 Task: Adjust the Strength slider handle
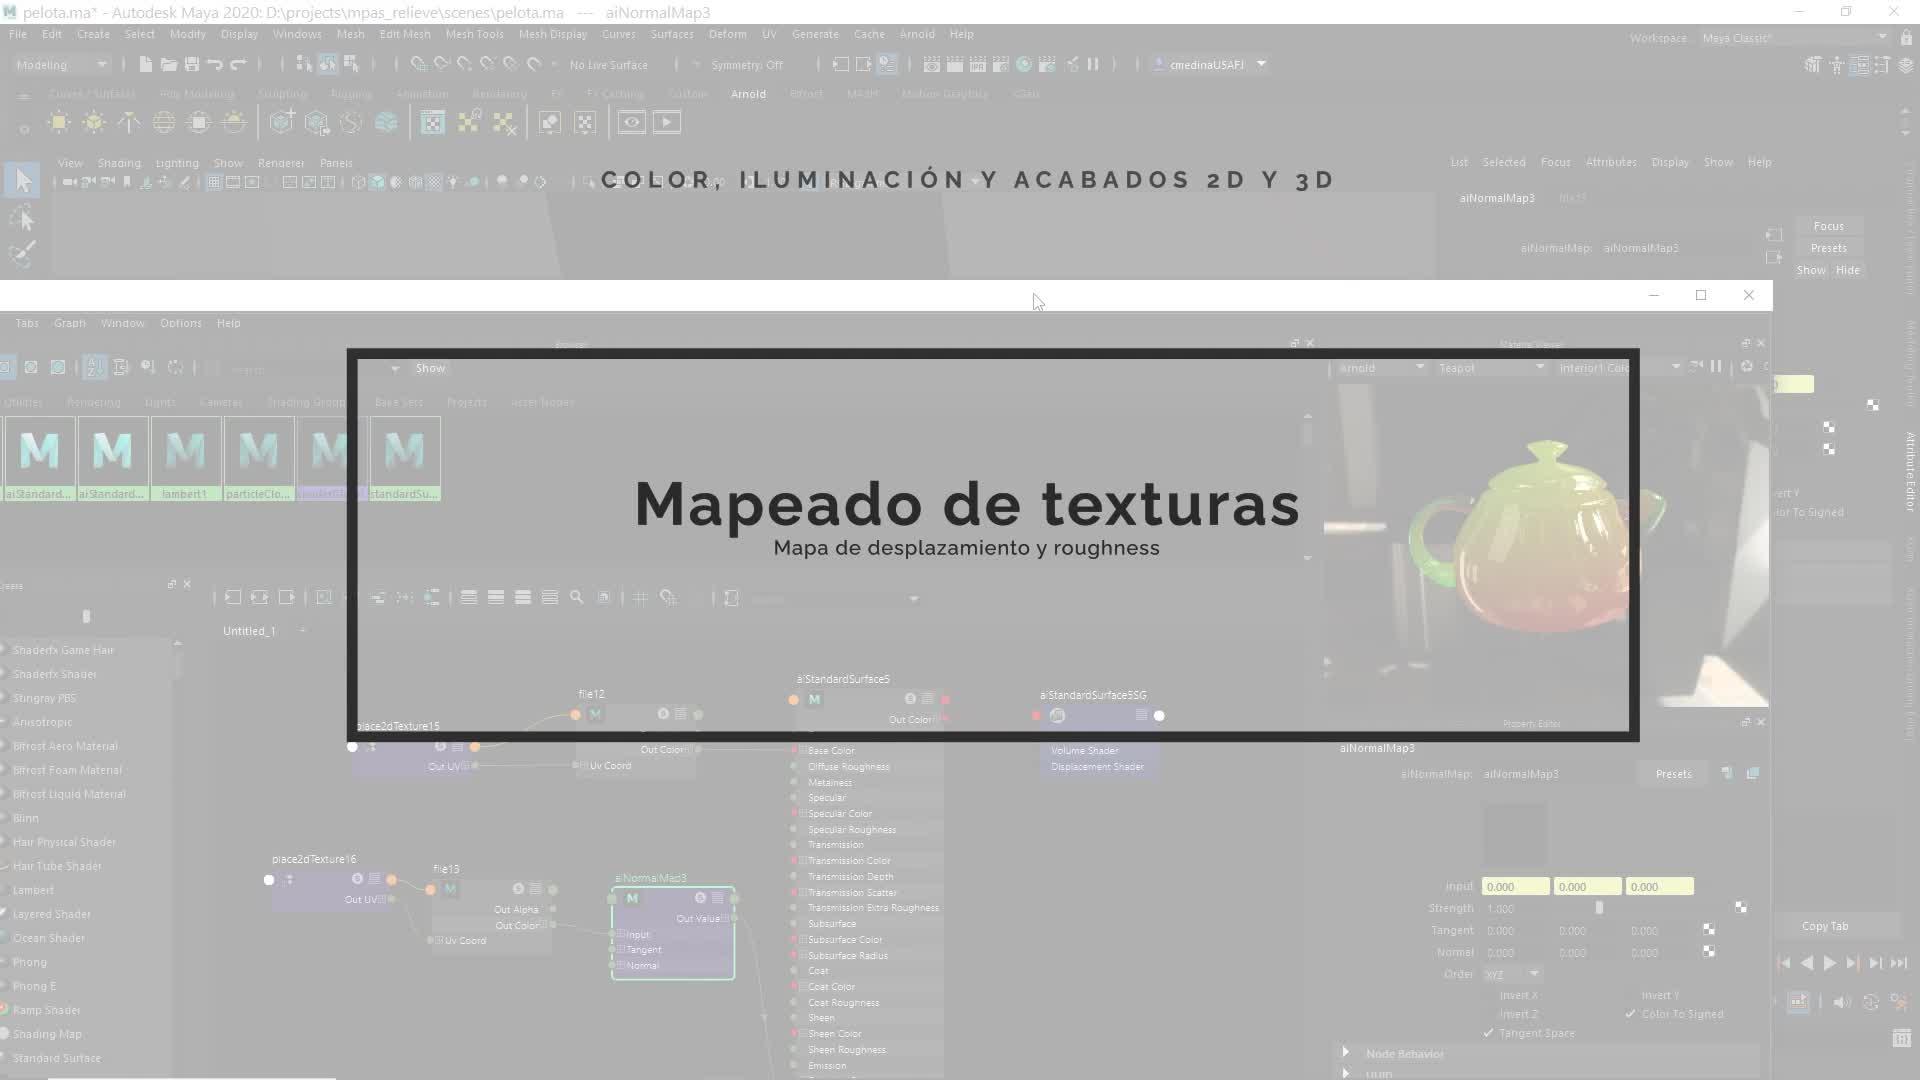tap(1599, 908)
